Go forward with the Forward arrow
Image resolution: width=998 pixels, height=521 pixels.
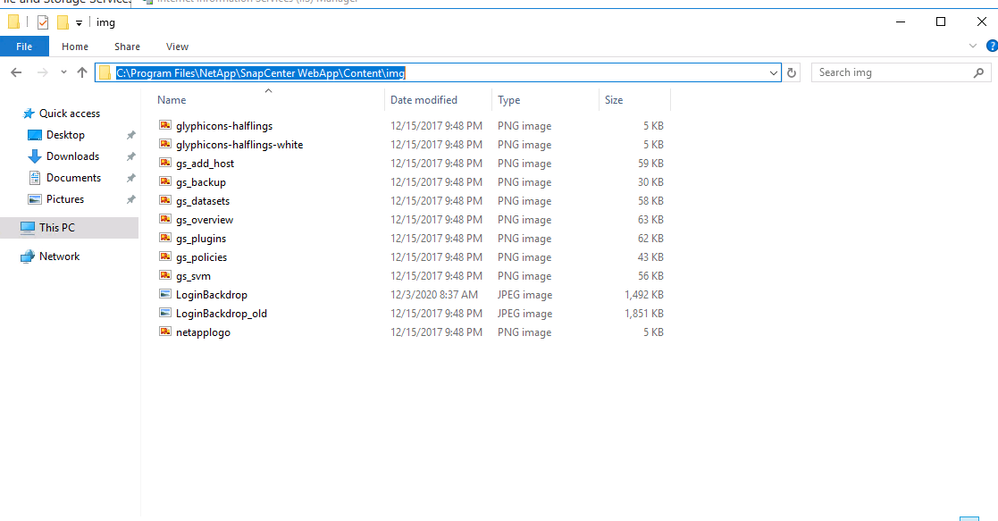tap(43, 73)
